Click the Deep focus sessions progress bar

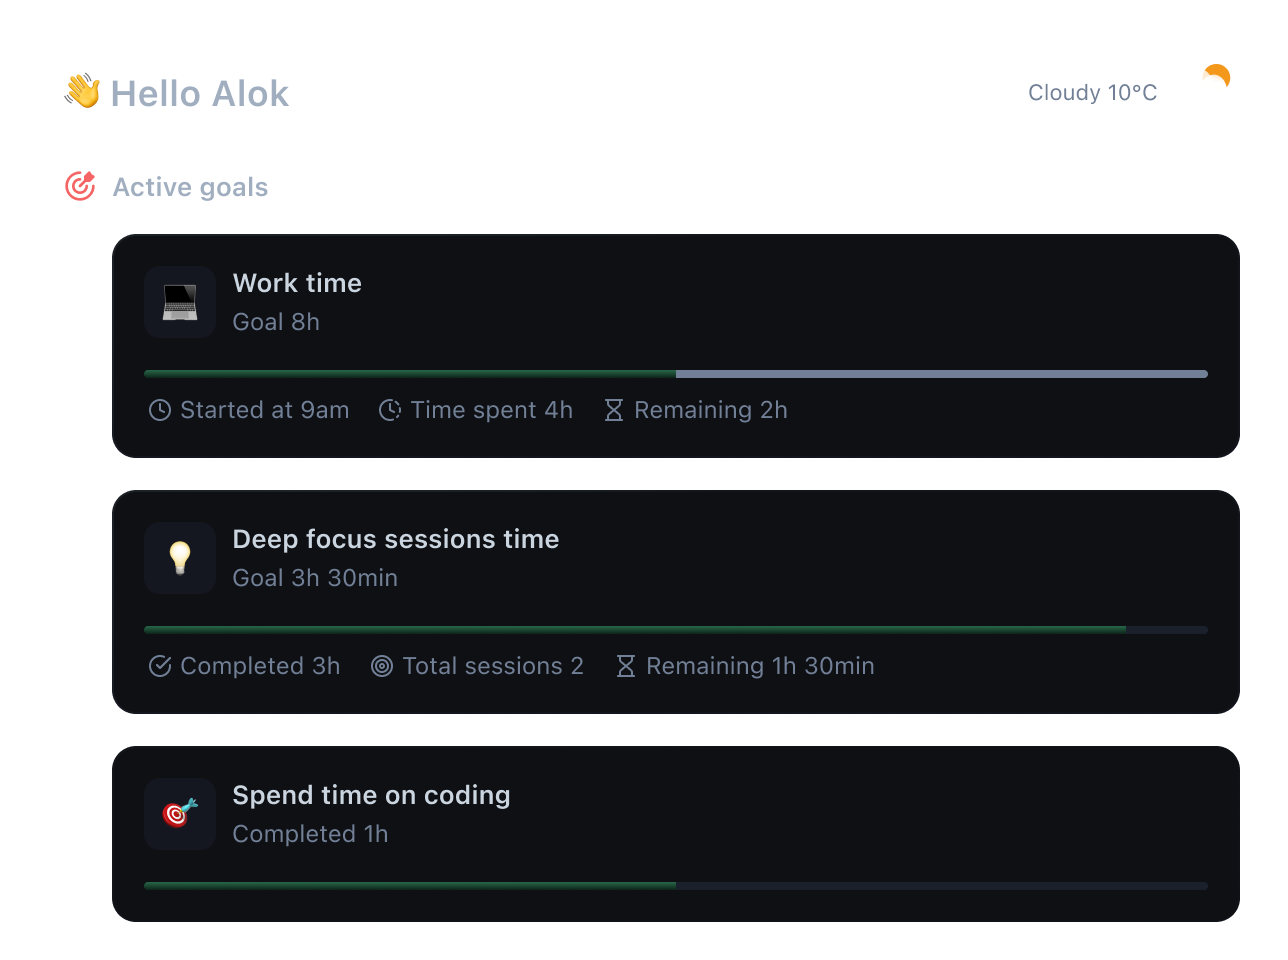click(676, 630)
